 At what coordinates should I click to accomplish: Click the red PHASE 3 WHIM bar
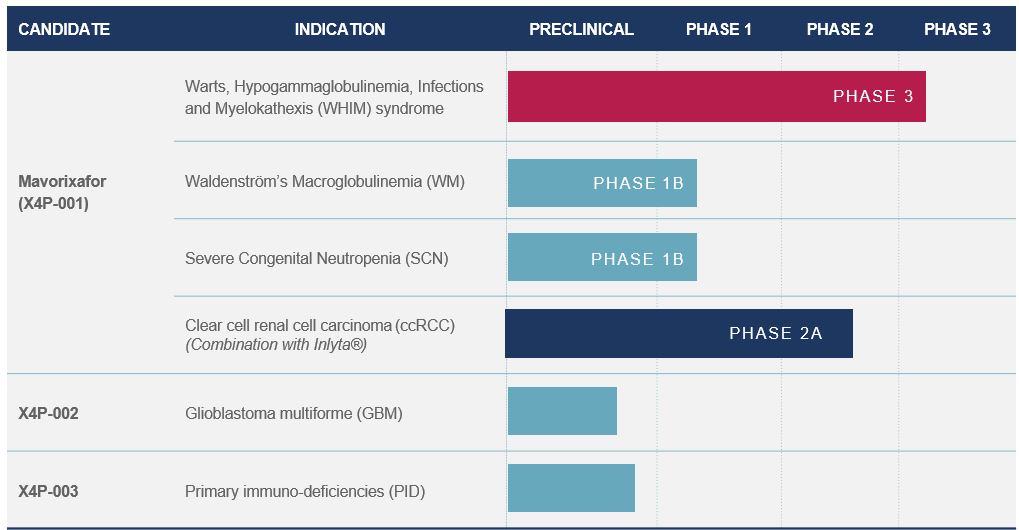pyautogui.click(x=716, y=96)
